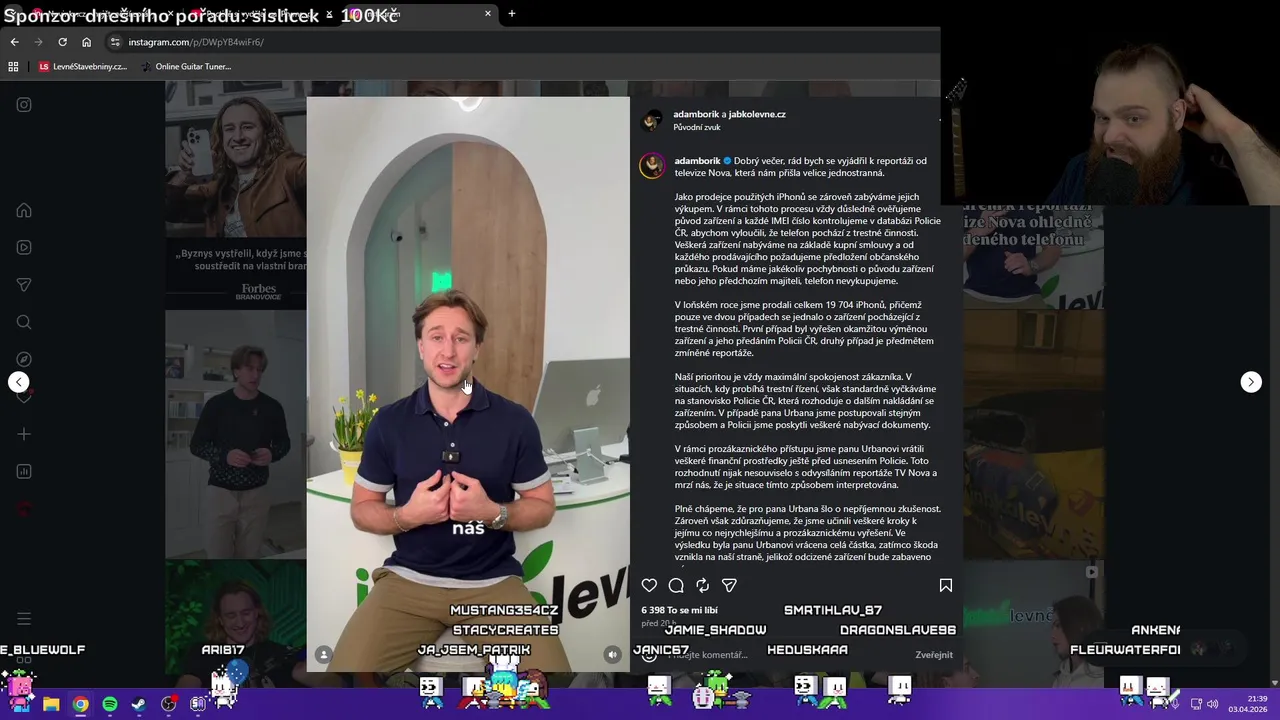Open Google Chrome in the taskbar
The image size is (1280, 720).
[80, 704]
